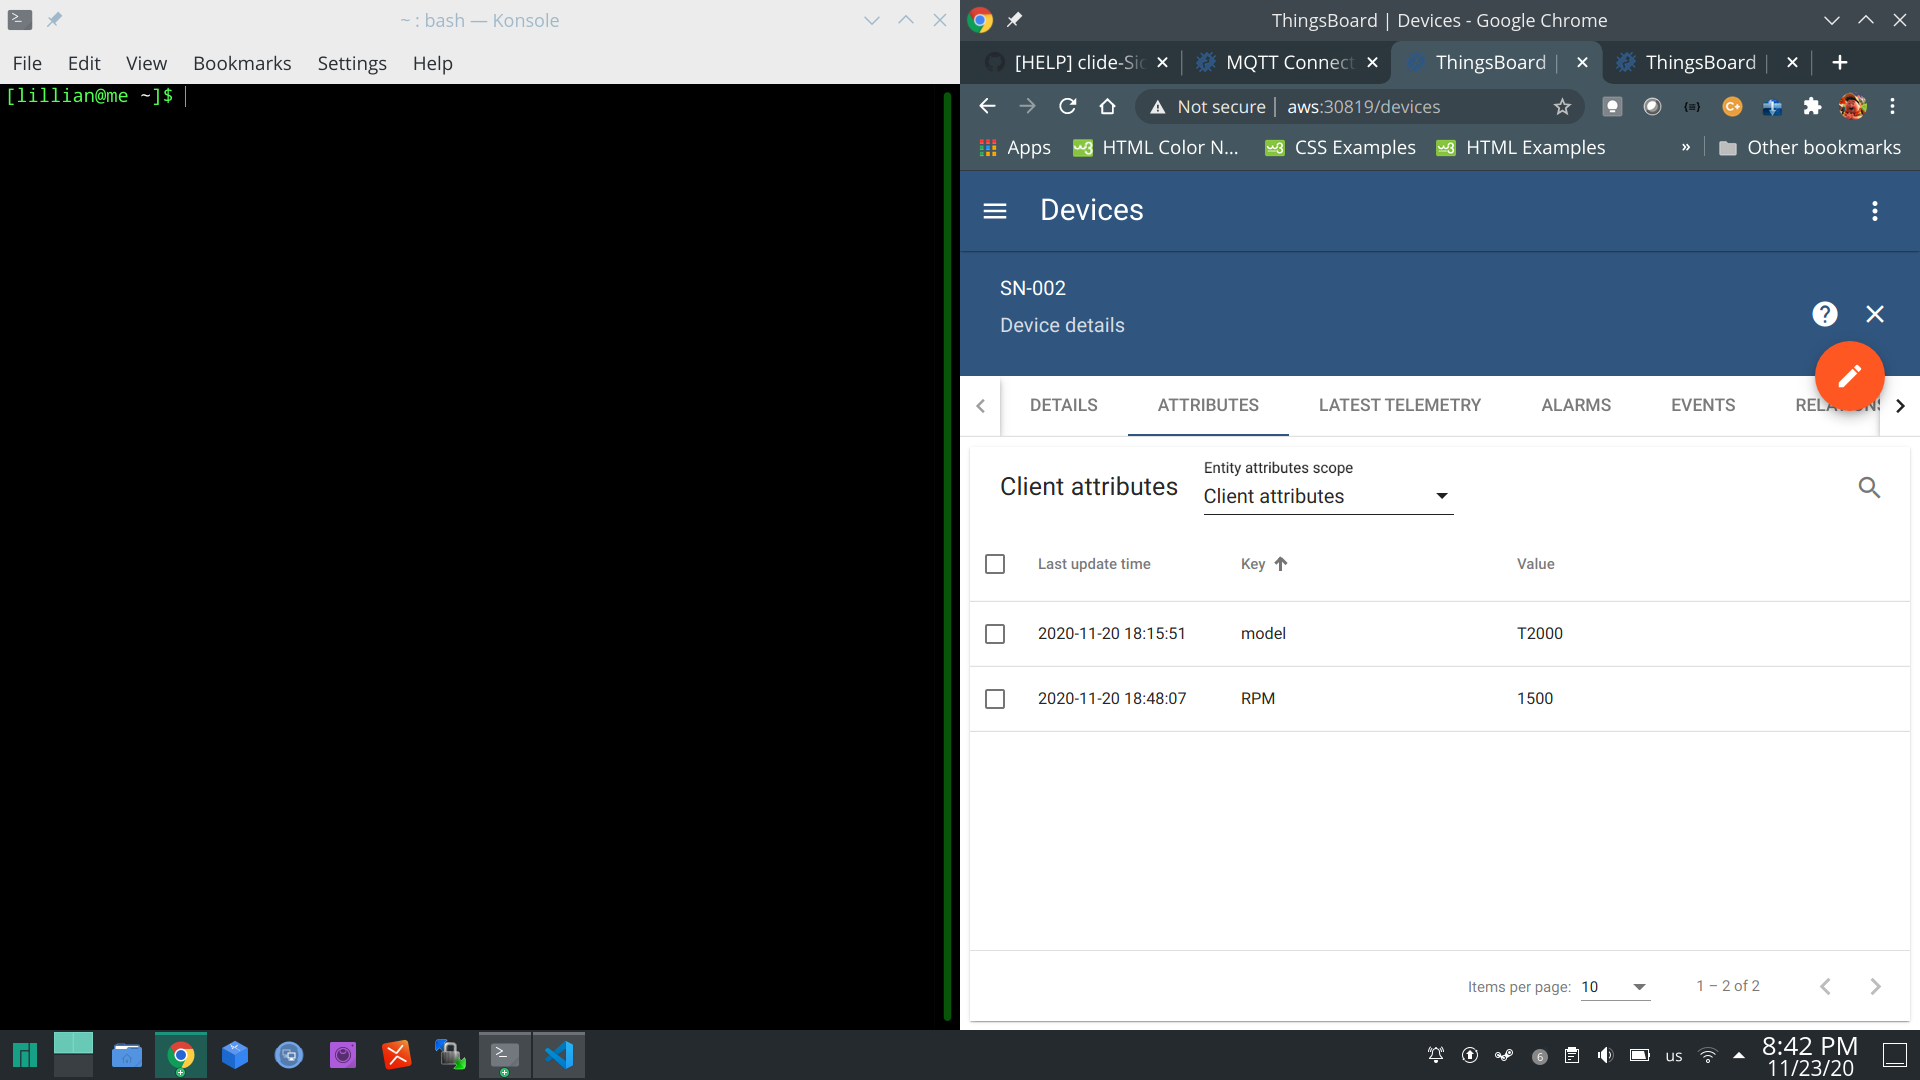Viewport: 1920px width, 1080px height.
Task: Open the Settings menu in Konsole
Action: [351, 63]
